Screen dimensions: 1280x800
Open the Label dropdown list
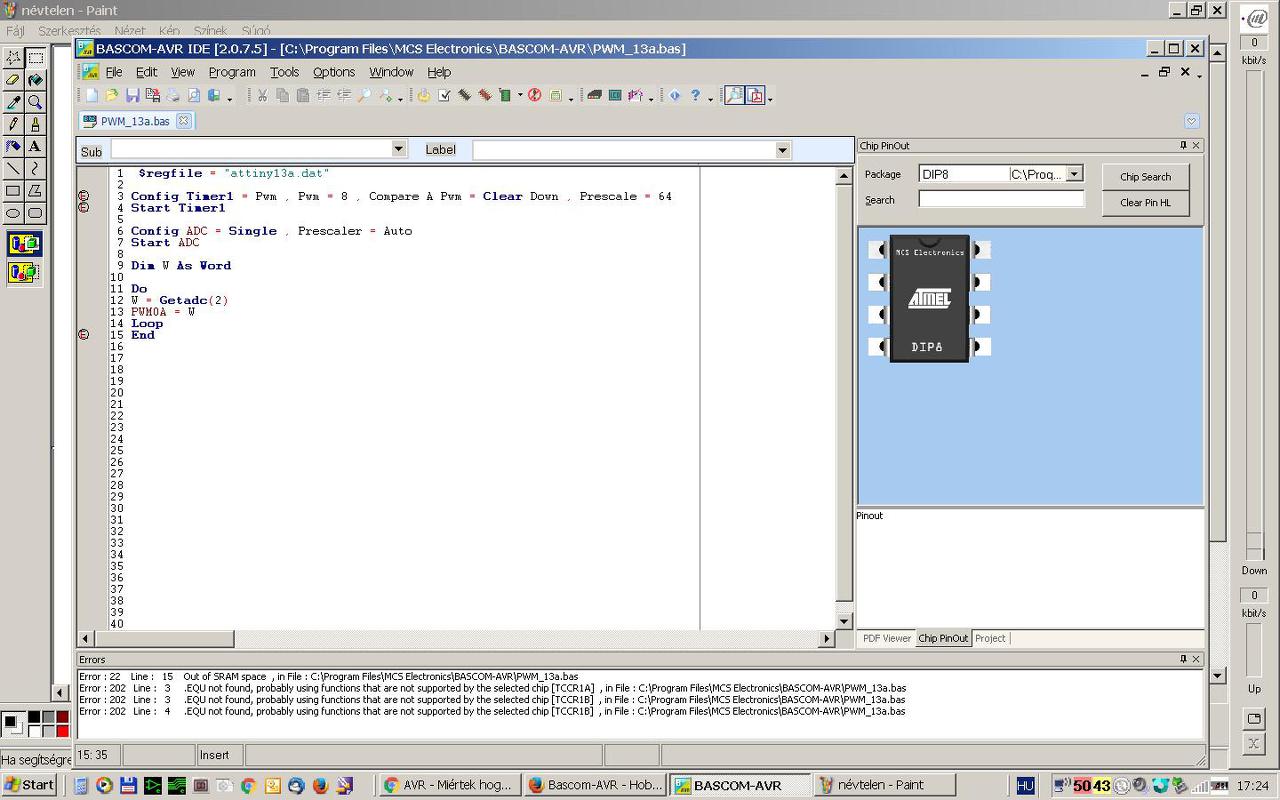[782, 150]
